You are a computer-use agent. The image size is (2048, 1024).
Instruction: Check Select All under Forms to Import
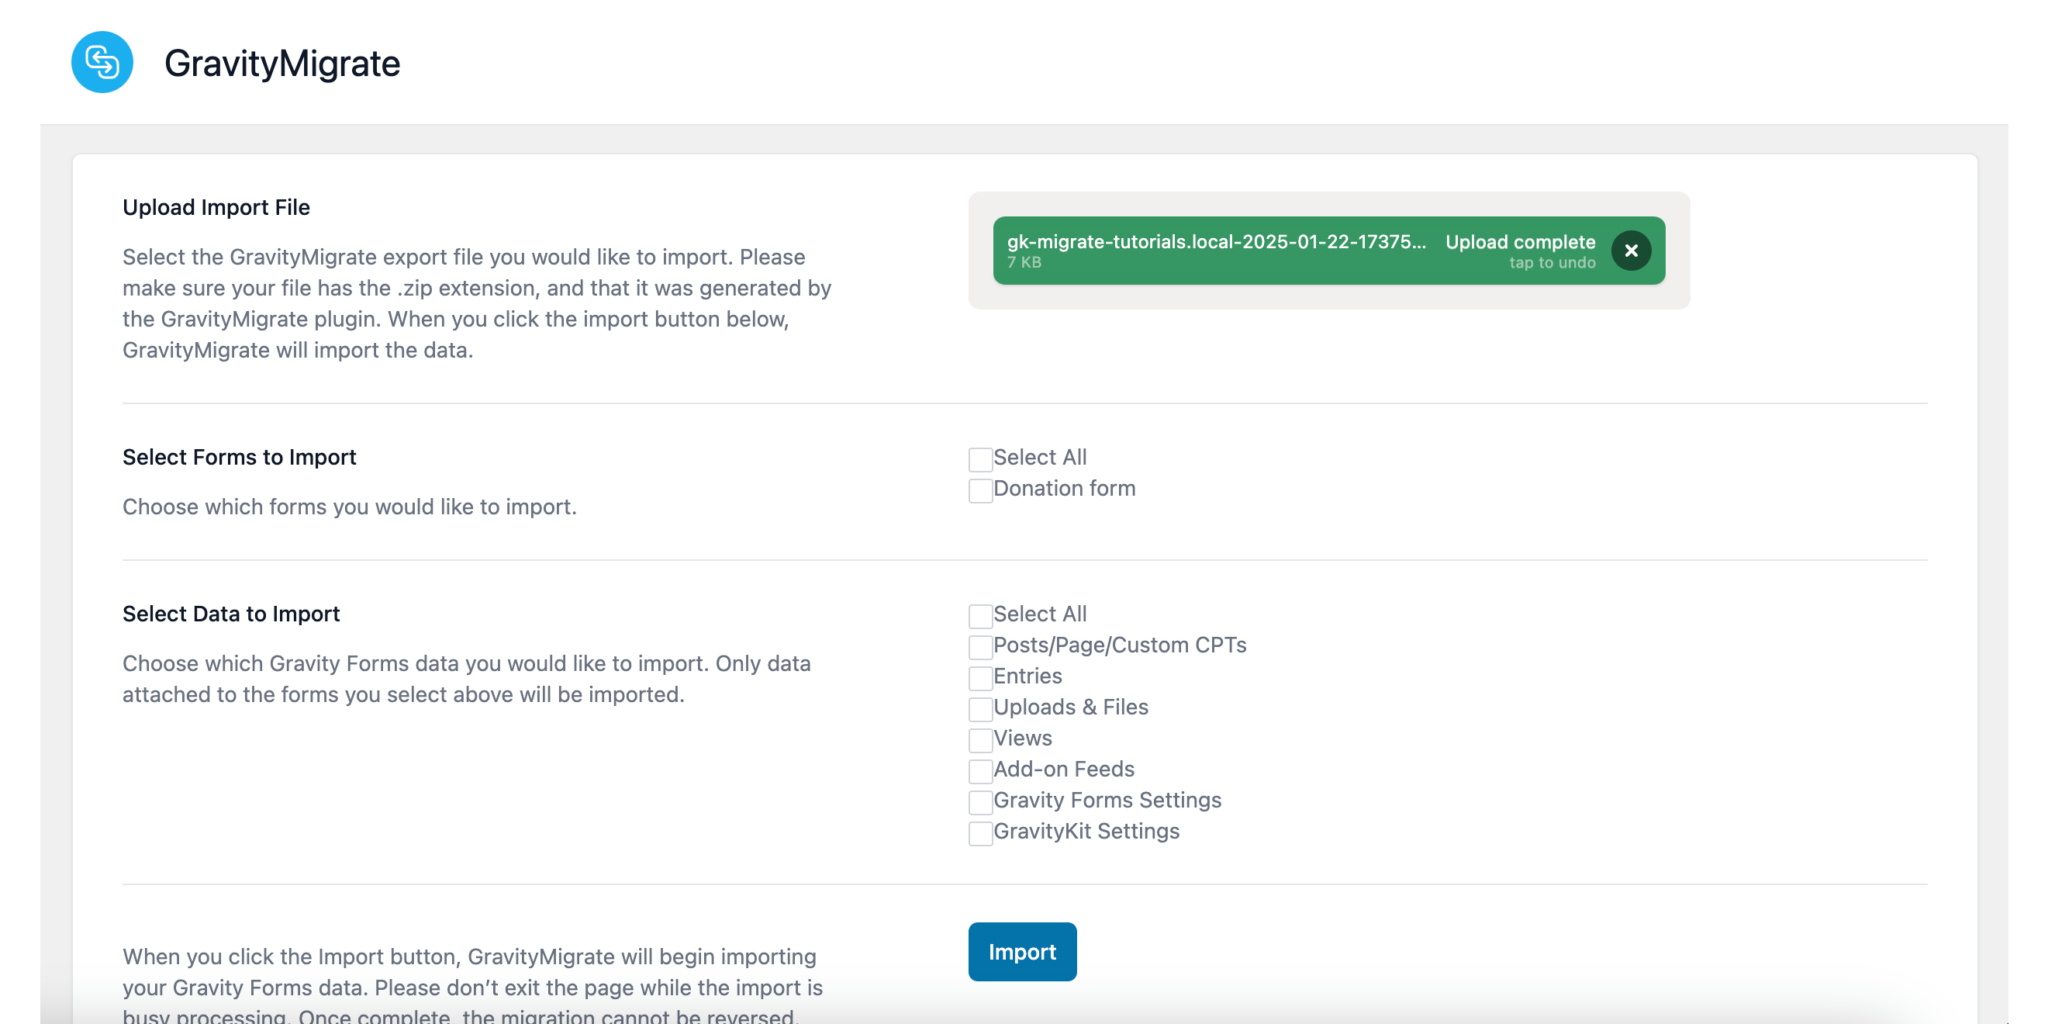tap(980, 459)
